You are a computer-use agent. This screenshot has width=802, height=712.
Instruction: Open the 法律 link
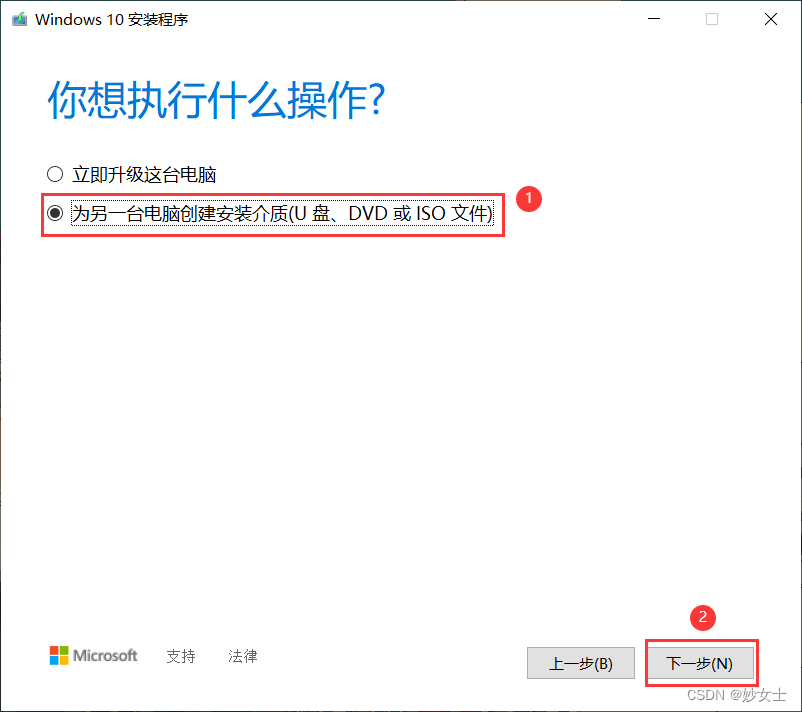[242, 656]
